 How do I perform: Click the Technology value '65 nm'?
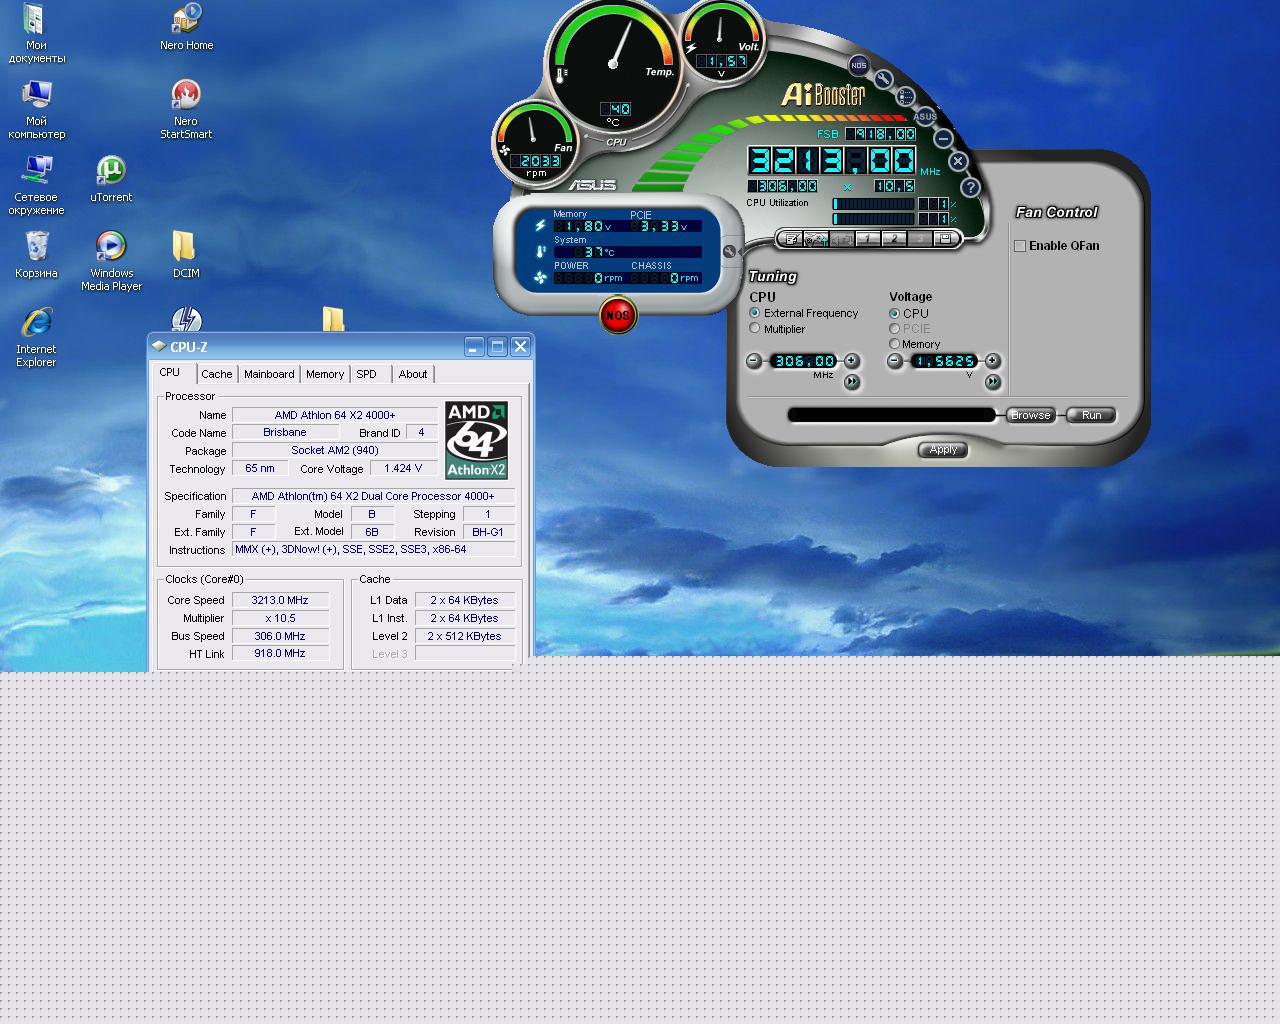tap(260, 468)
